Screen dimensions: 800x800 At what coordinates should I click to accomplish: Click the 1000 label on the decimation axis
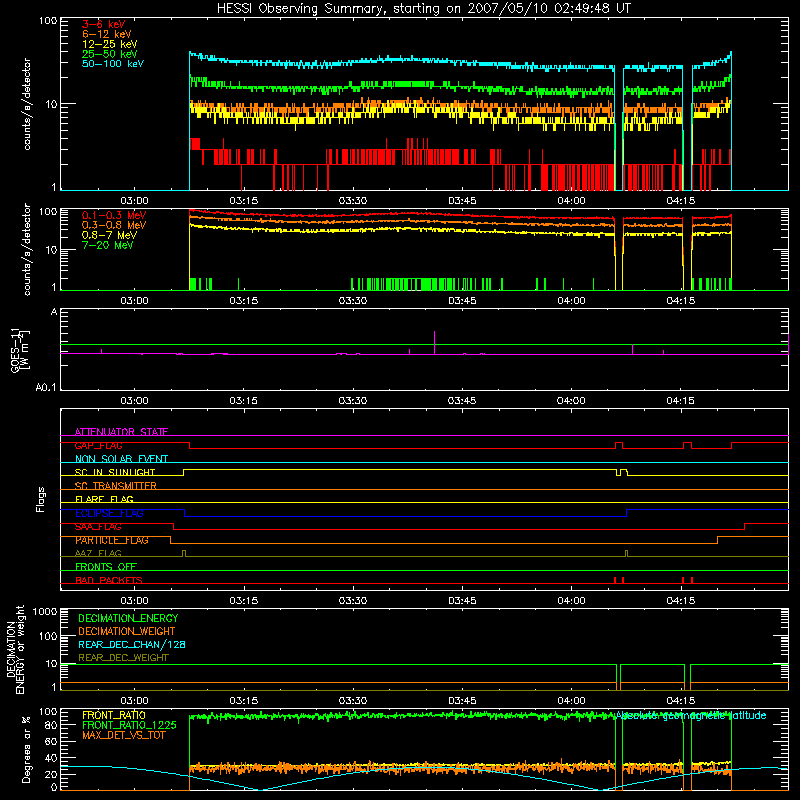pyautogui.click(x=45, y=611)
